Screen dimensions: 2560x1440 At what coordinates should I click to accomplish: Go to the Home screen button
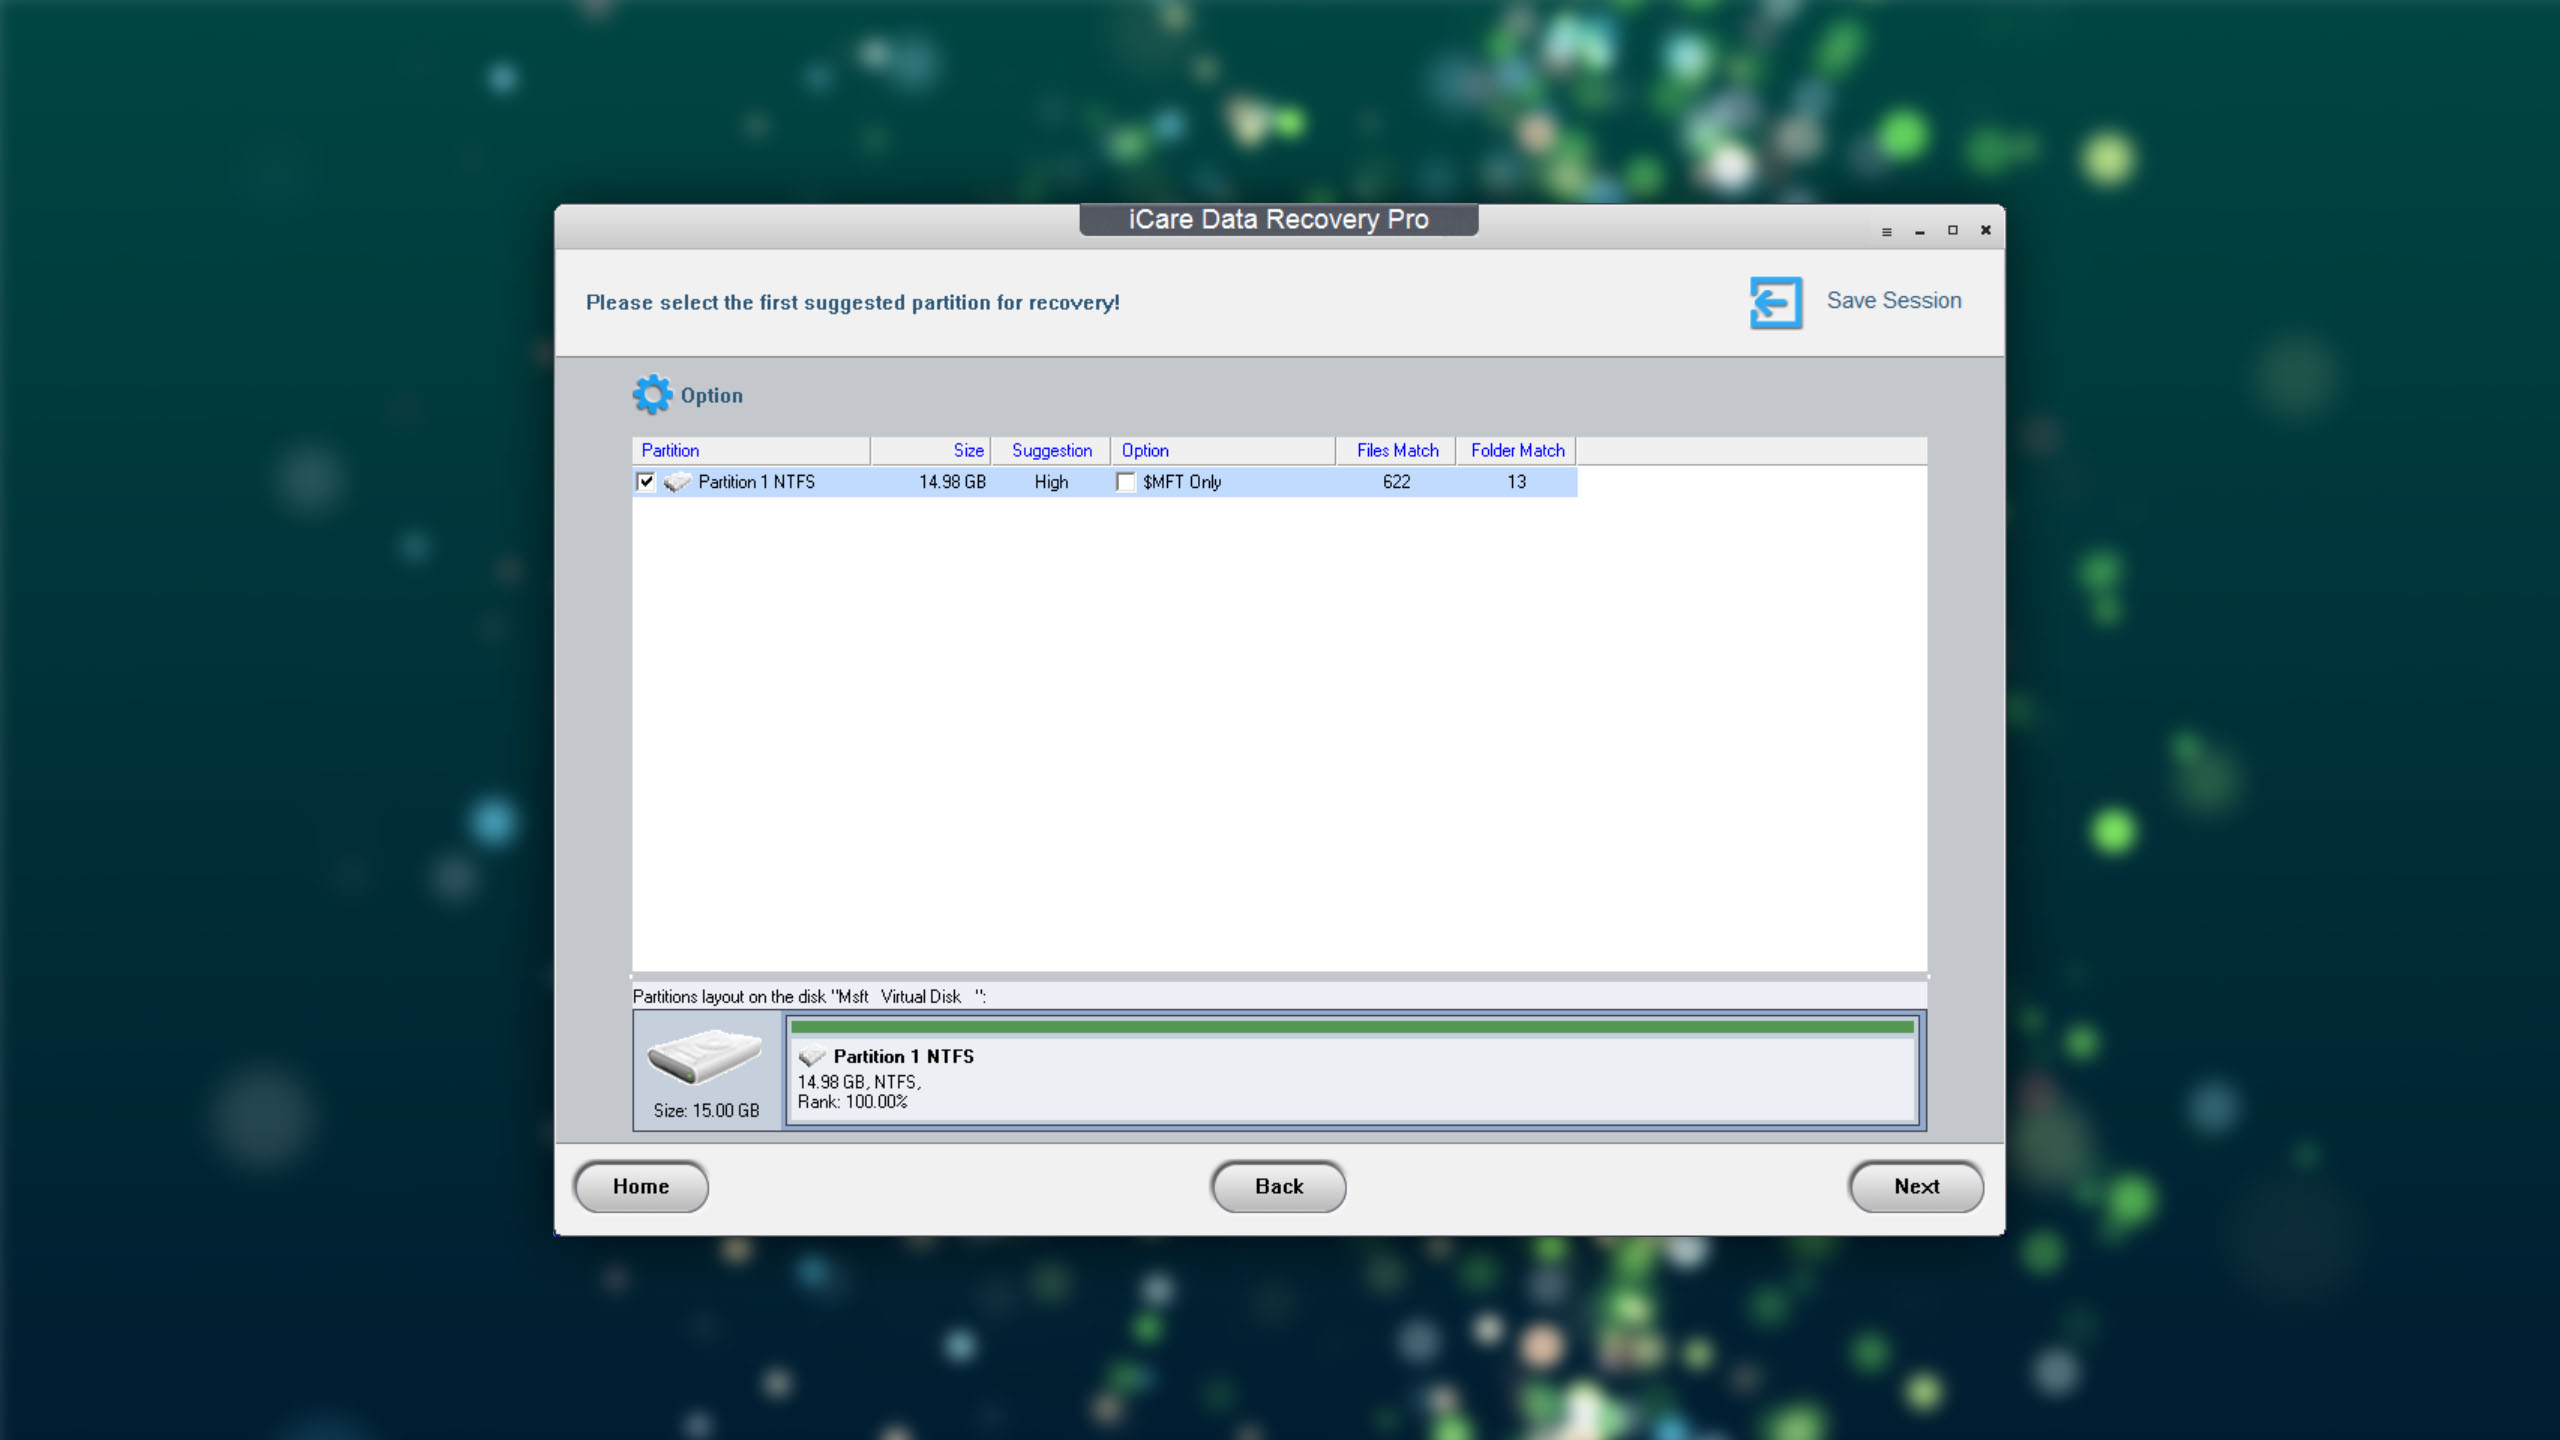[x=641, y=1187]
